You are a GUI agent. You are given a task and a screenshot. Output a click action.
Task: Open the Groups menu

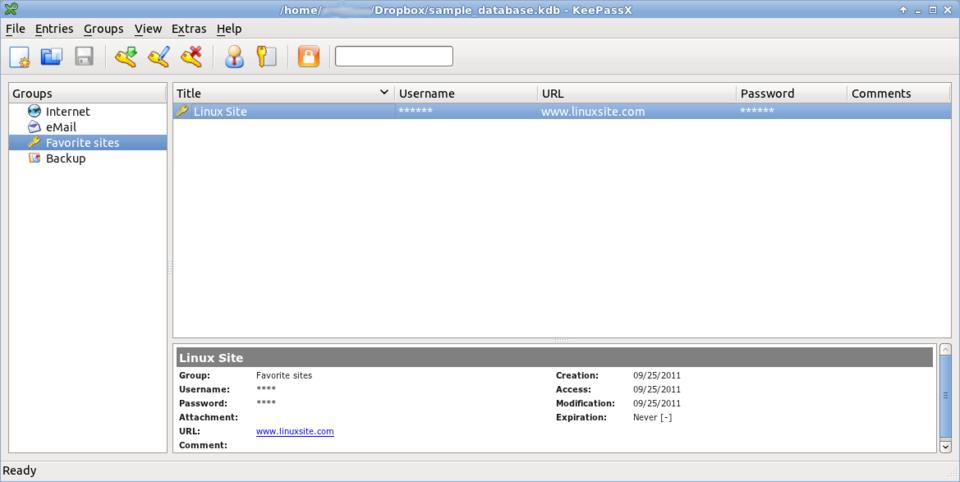coord(103,29)
